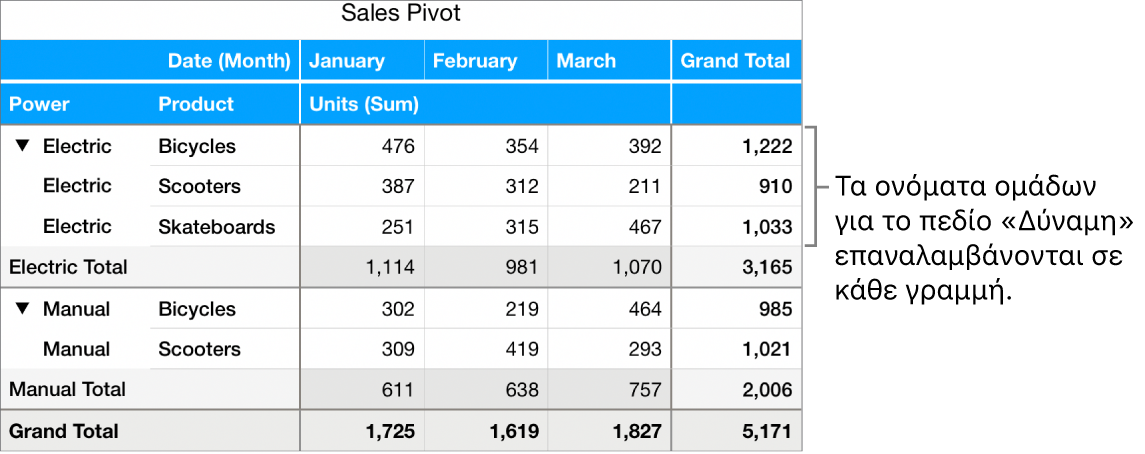
Task: Click the Manual Scooters February value 419
Action: coord(520,349)
